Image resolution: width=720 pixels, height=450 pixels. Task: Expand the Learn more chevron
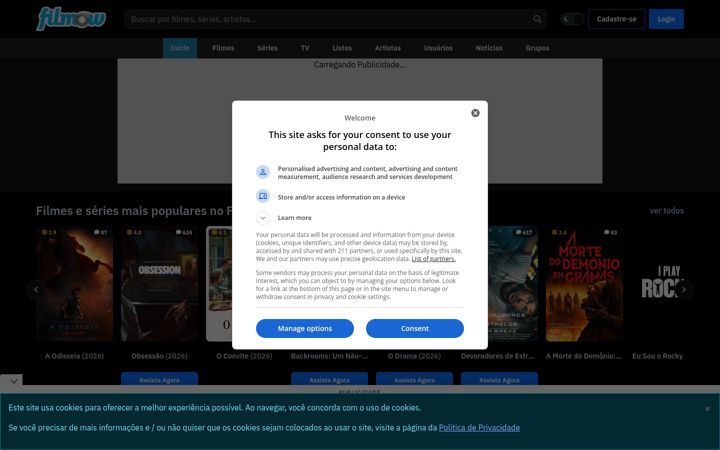click(x=263, y=218)
